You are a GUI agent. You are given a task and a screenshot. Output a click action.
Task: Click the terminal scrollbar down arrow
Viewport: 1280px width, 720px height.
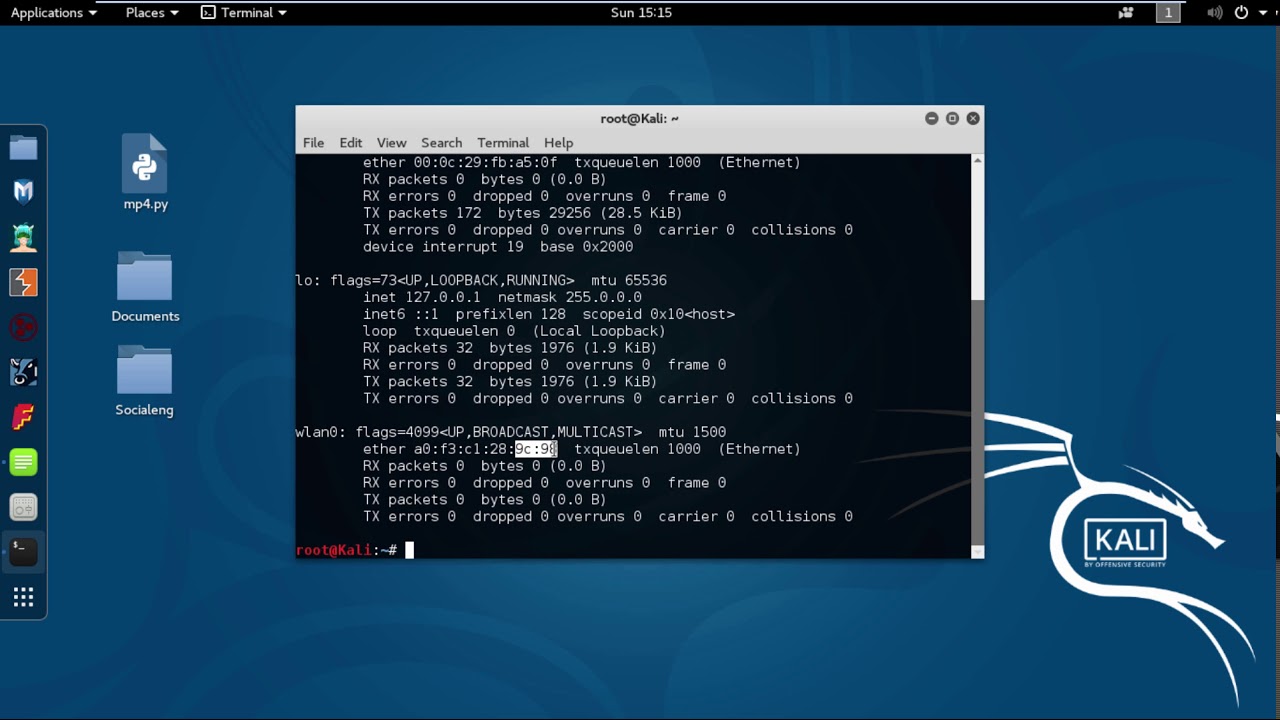point(977,552)
